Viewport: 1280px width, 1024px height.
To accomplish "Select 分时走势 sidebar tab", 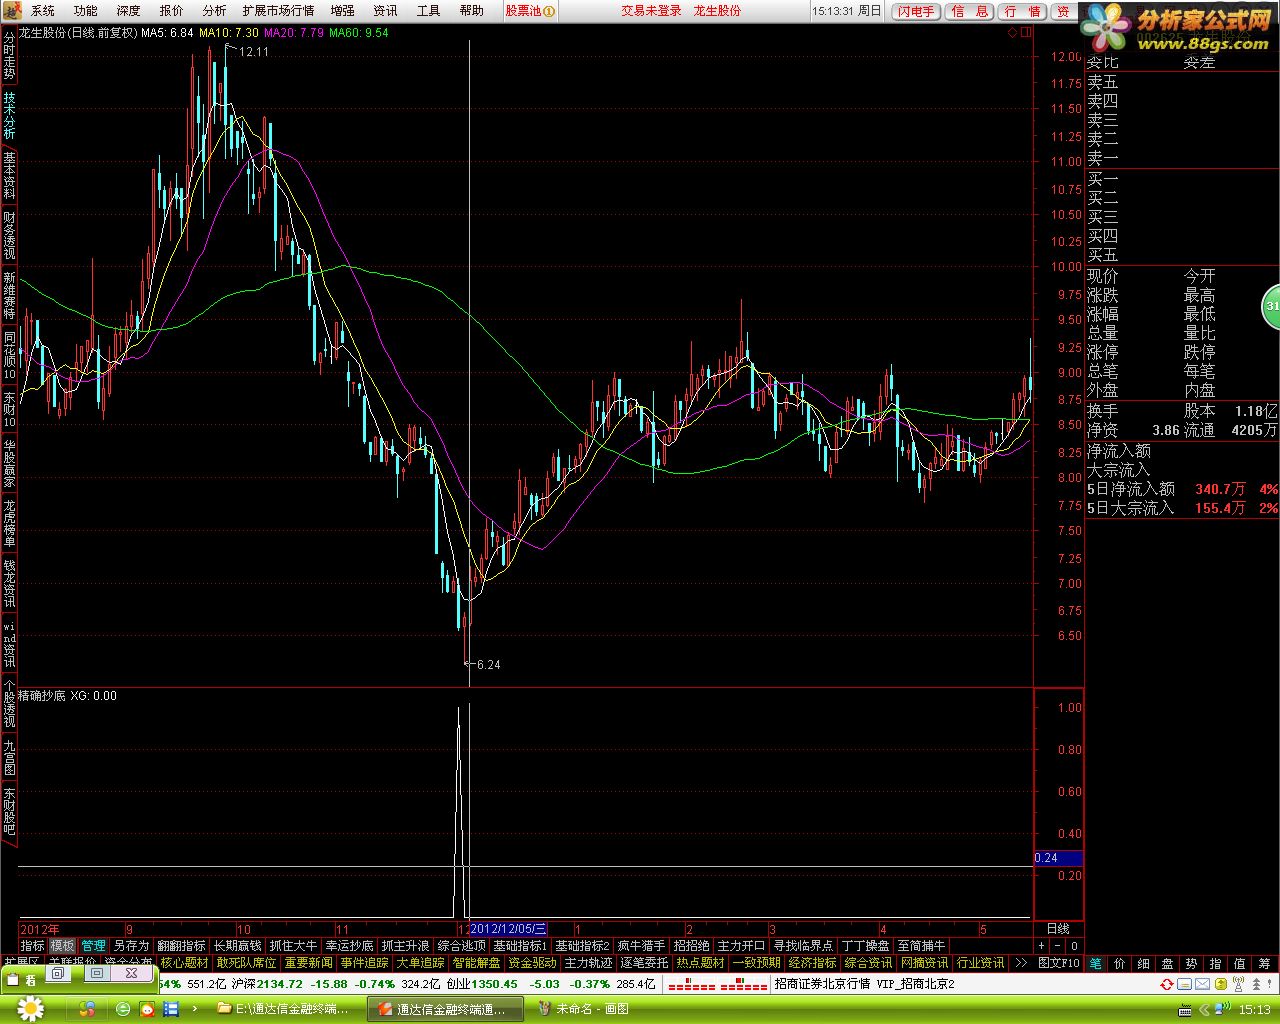I will coord(9,56).
